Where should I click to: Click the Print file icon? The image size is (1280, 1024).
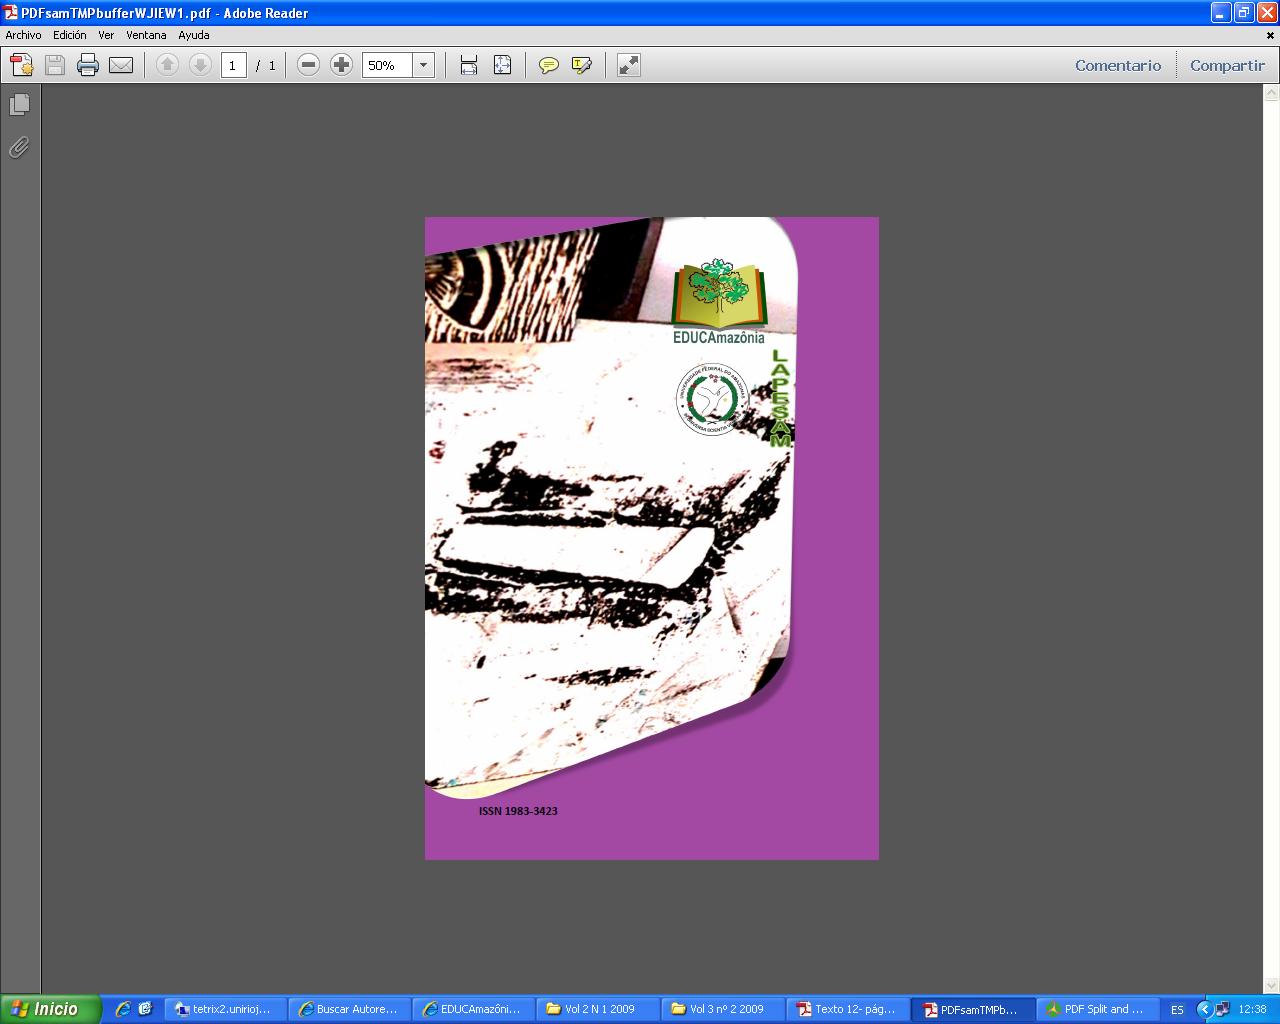tap(88, 66)
